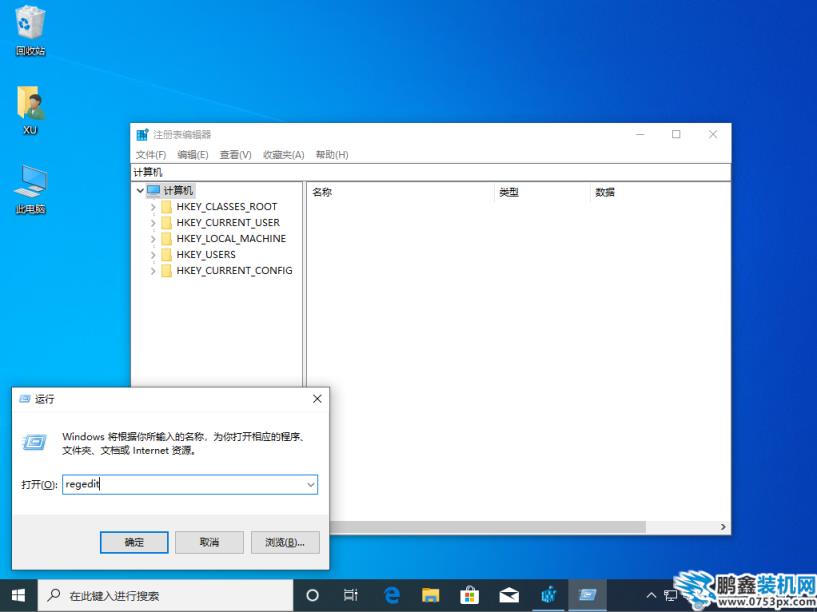Select HKEY_USERS tree label

pyautogui.click(x=206, y=255)
